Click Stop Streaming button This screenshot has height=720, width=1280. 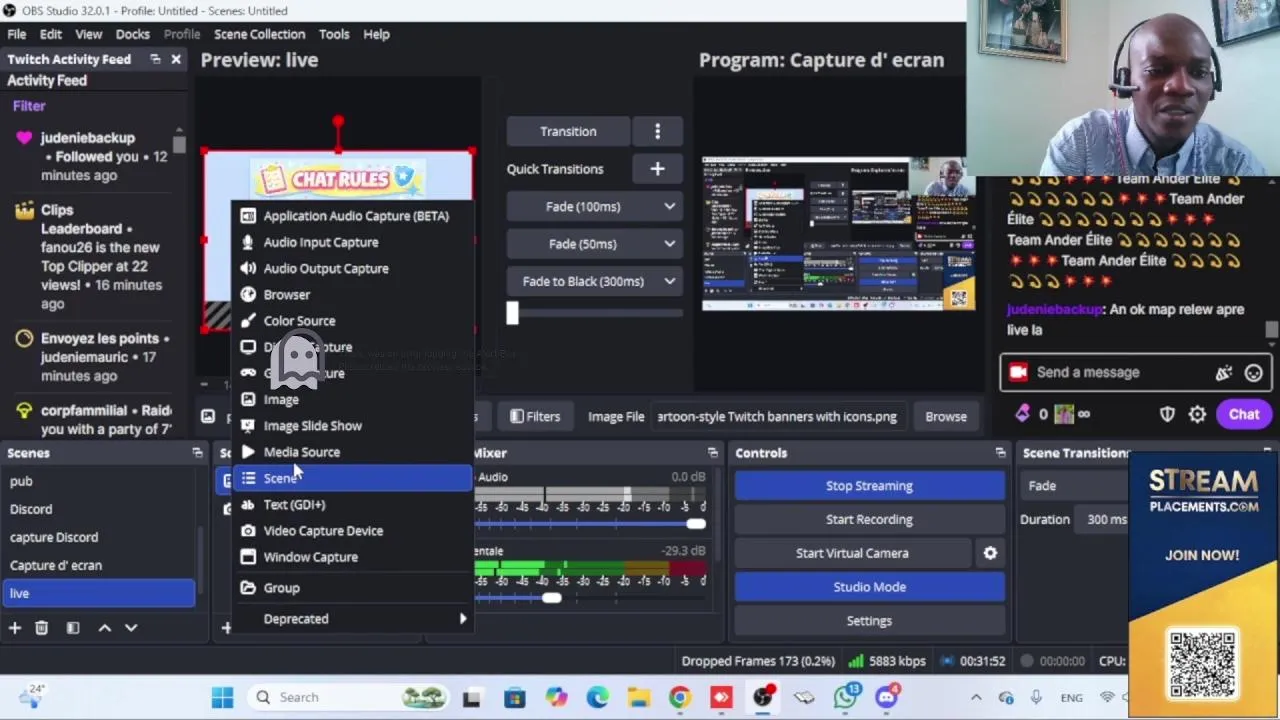pyautogui.click(x=869, y=486)
